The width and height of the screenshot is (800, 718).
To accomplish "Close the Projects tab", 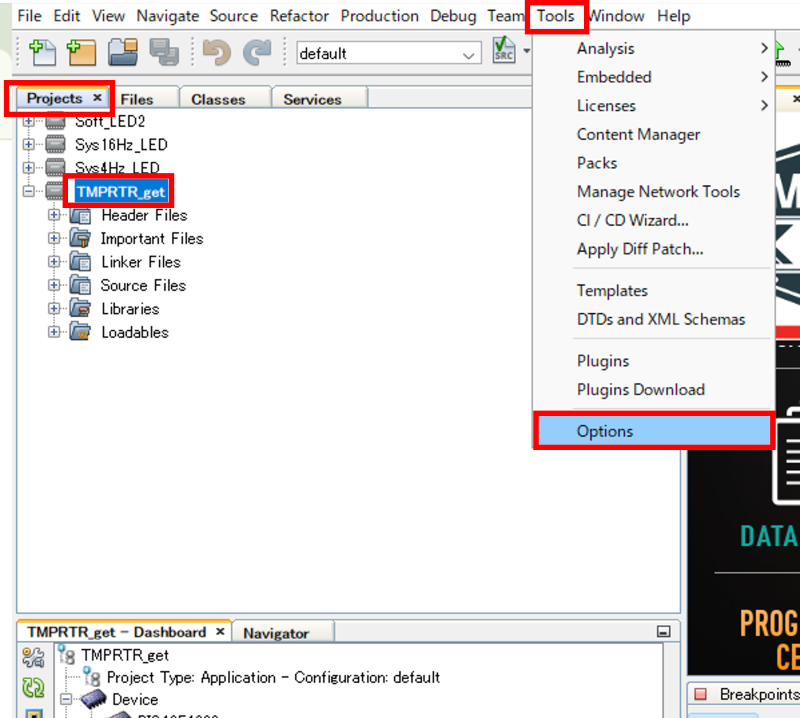I will pos(97,98).
